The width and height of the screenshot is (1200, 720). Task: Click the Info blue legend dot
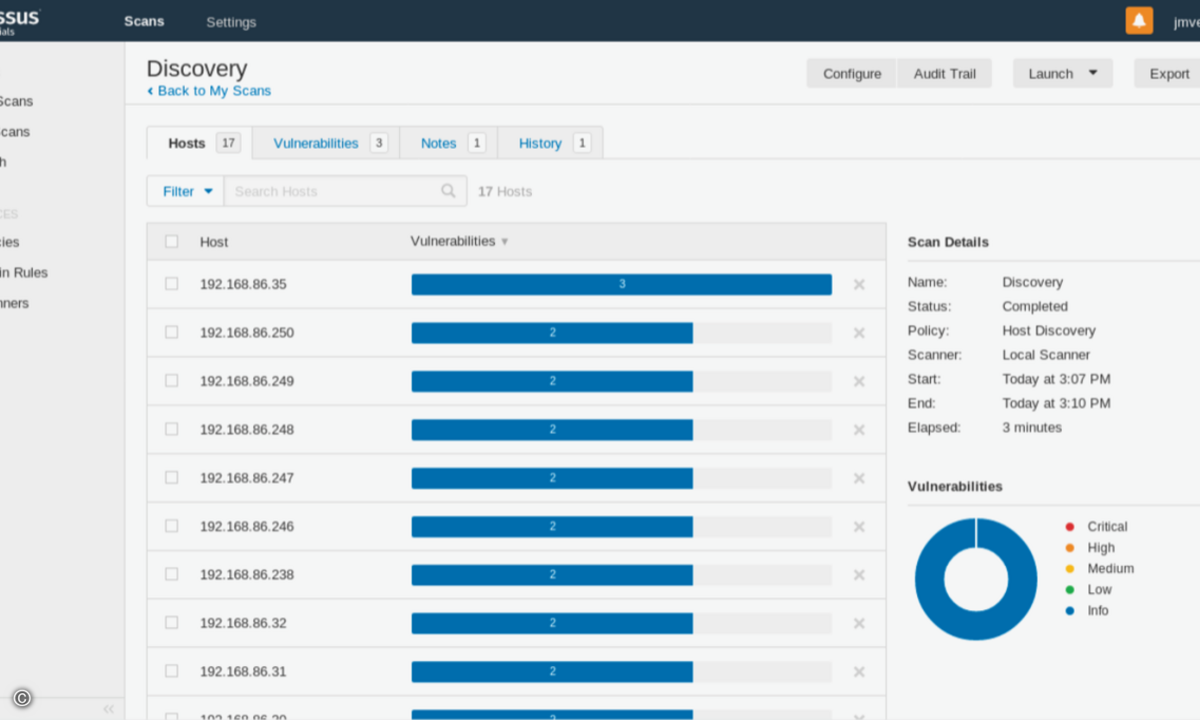tap(1070, 611)
